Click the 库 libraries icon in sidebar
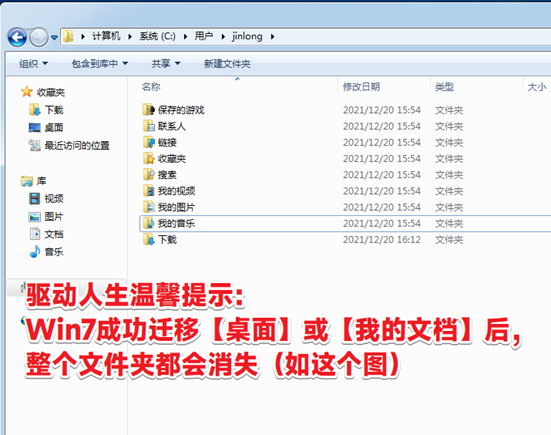551x435 pixels. tap(27, 181)
